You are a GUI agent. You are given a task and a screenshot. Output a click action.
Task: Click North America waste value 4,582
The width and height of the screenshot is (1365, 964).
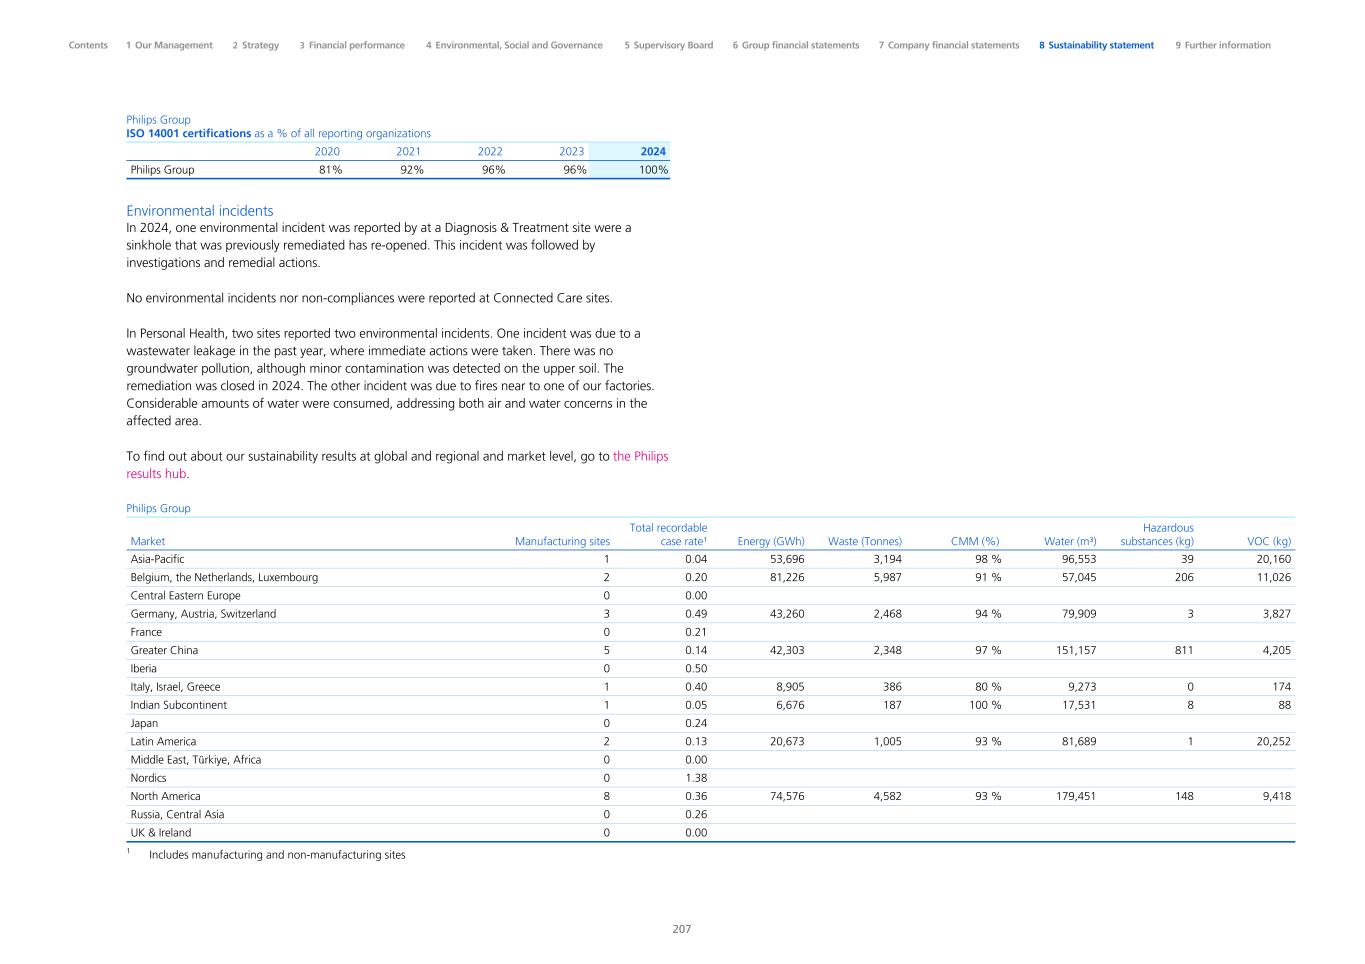pyautogui.click(x=886, y=796)
